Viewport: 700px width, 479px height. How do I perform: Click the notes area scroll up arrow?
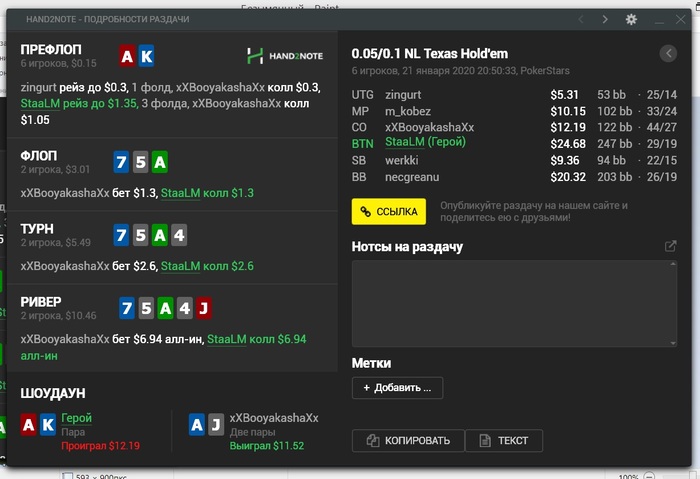[673, 264]
